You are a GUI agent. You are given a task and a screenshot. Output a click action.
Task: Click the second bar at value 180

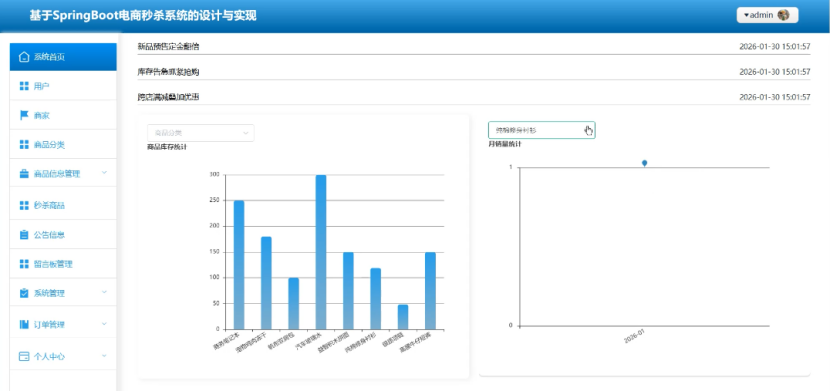click(266, 283)
